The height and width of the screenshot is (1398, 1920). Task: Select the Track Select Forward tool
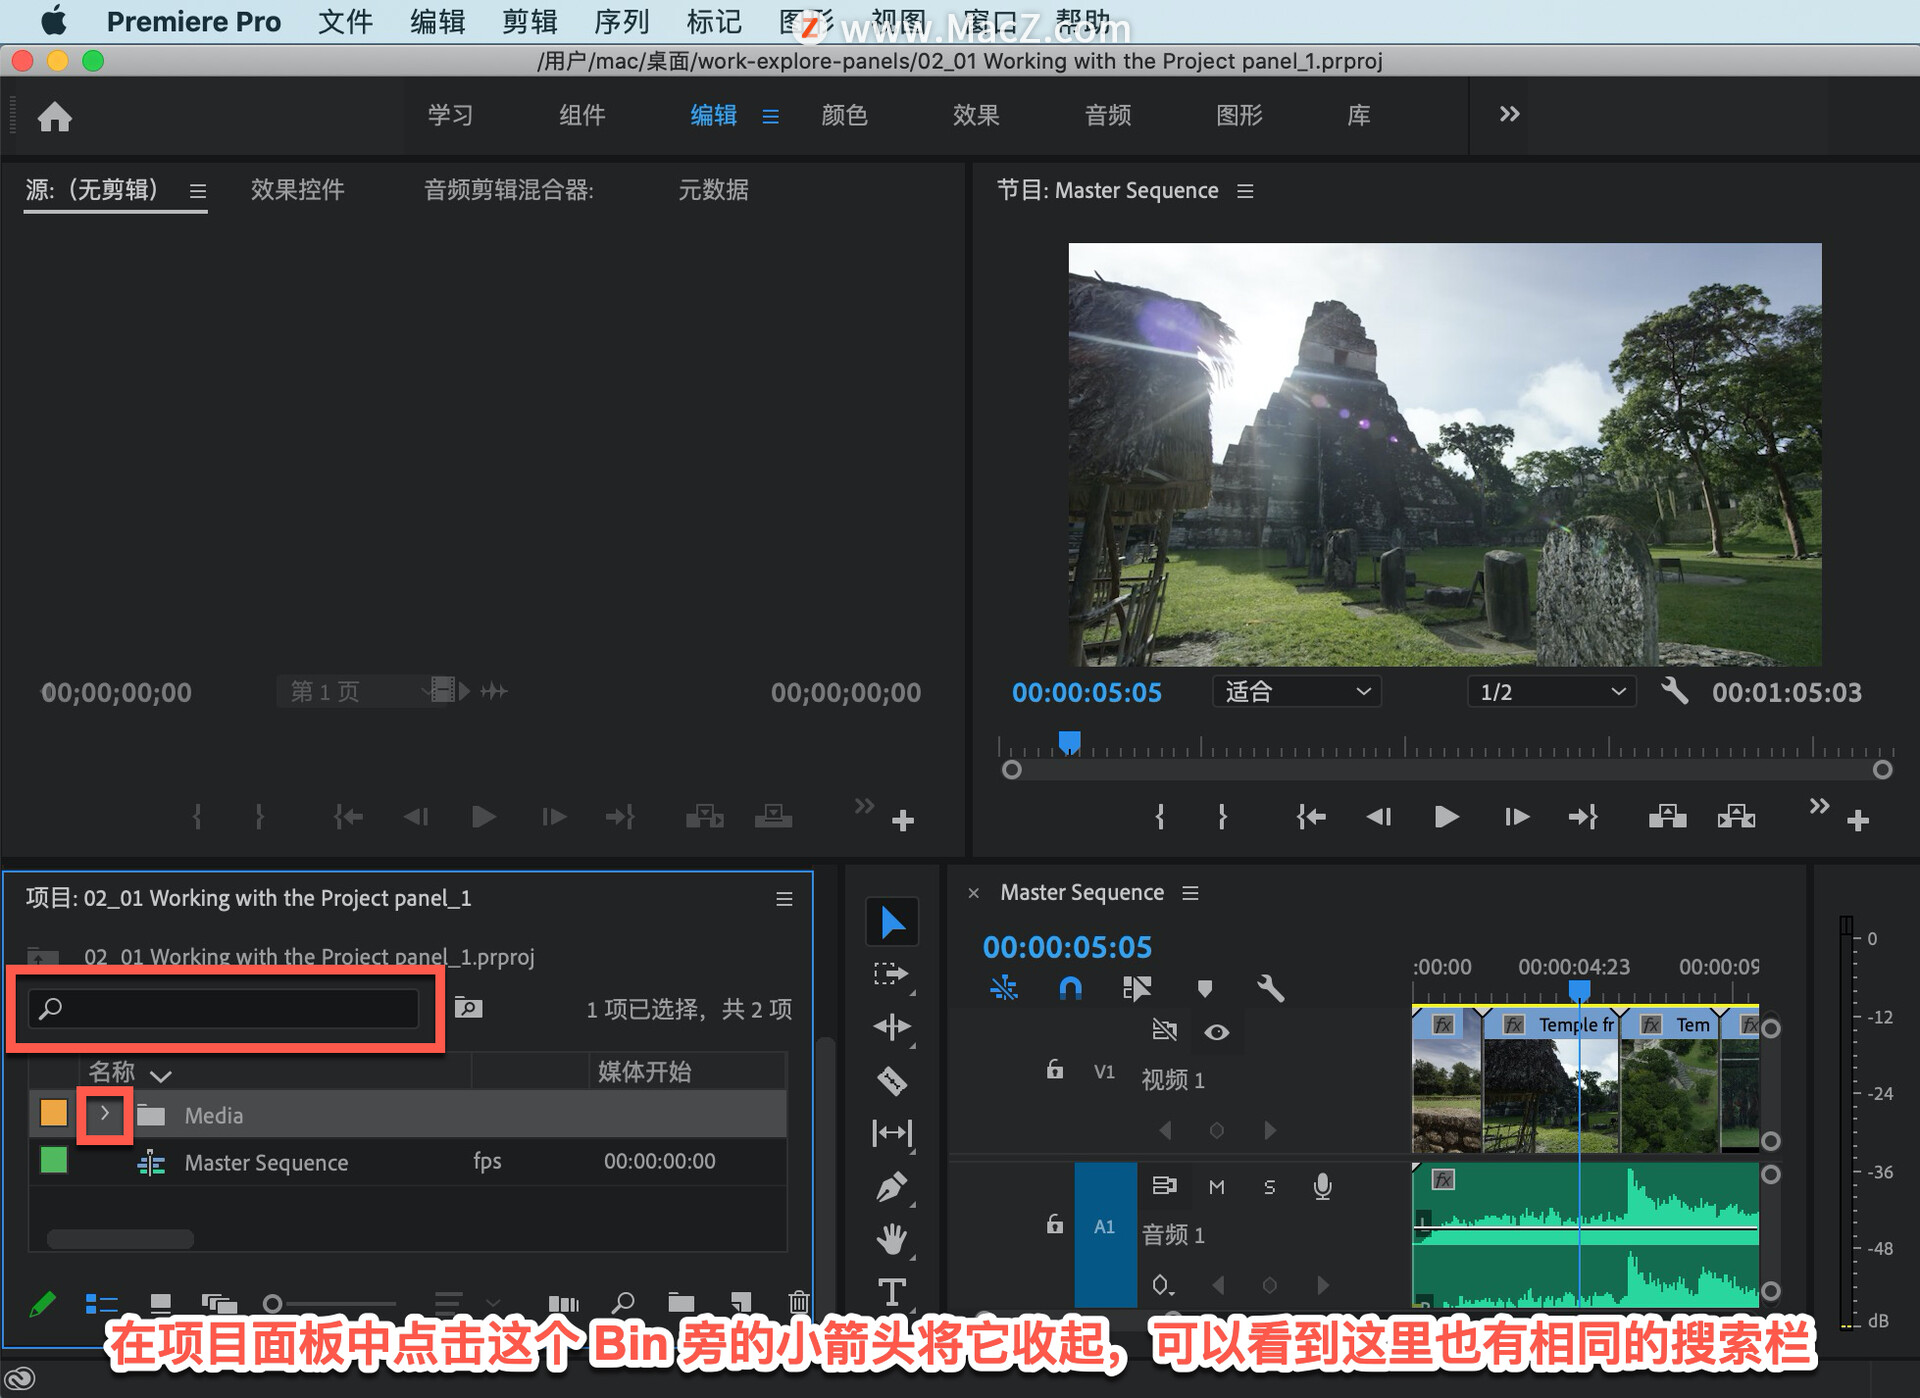pyautogui.click(x=890, y=975)
